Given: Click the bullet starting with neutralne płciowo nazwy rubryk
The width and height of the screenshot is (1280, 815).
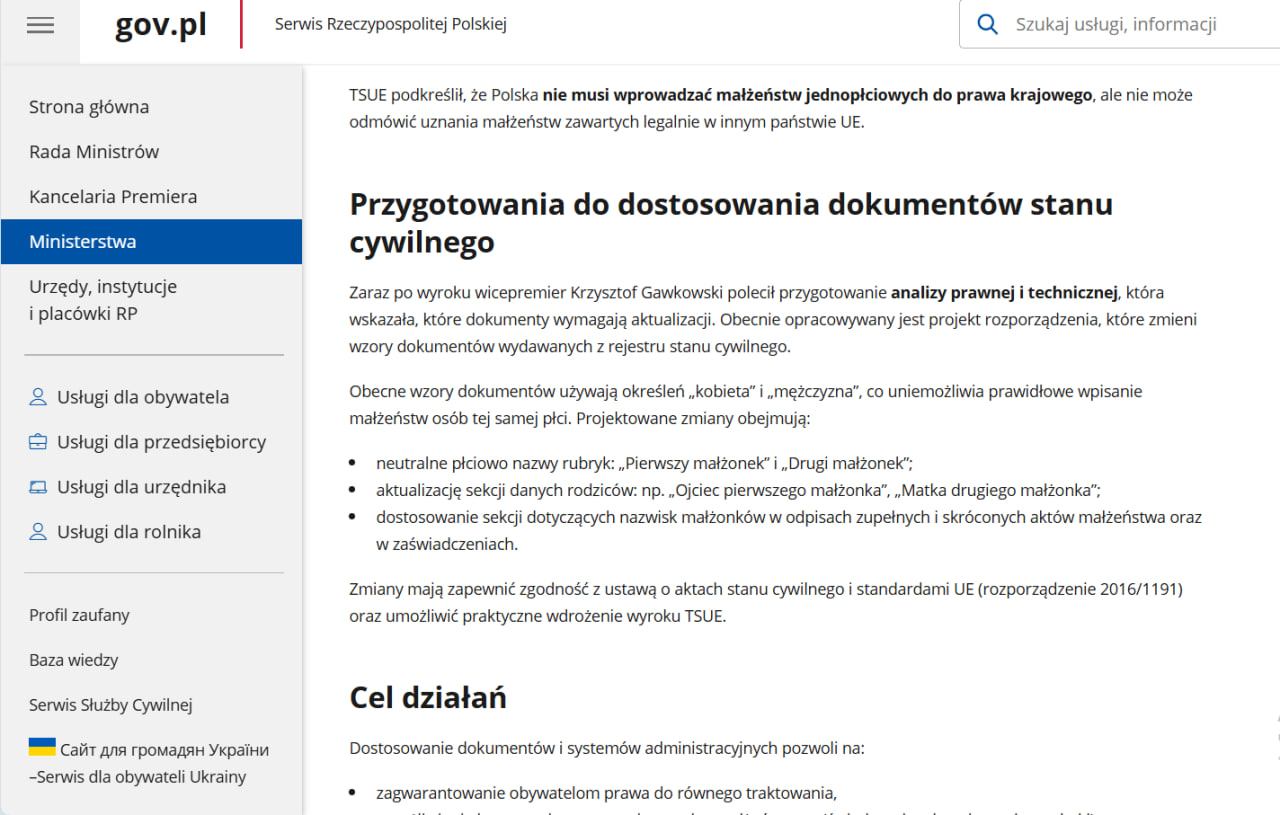Looking at the screenshot, I should point(645,464).
